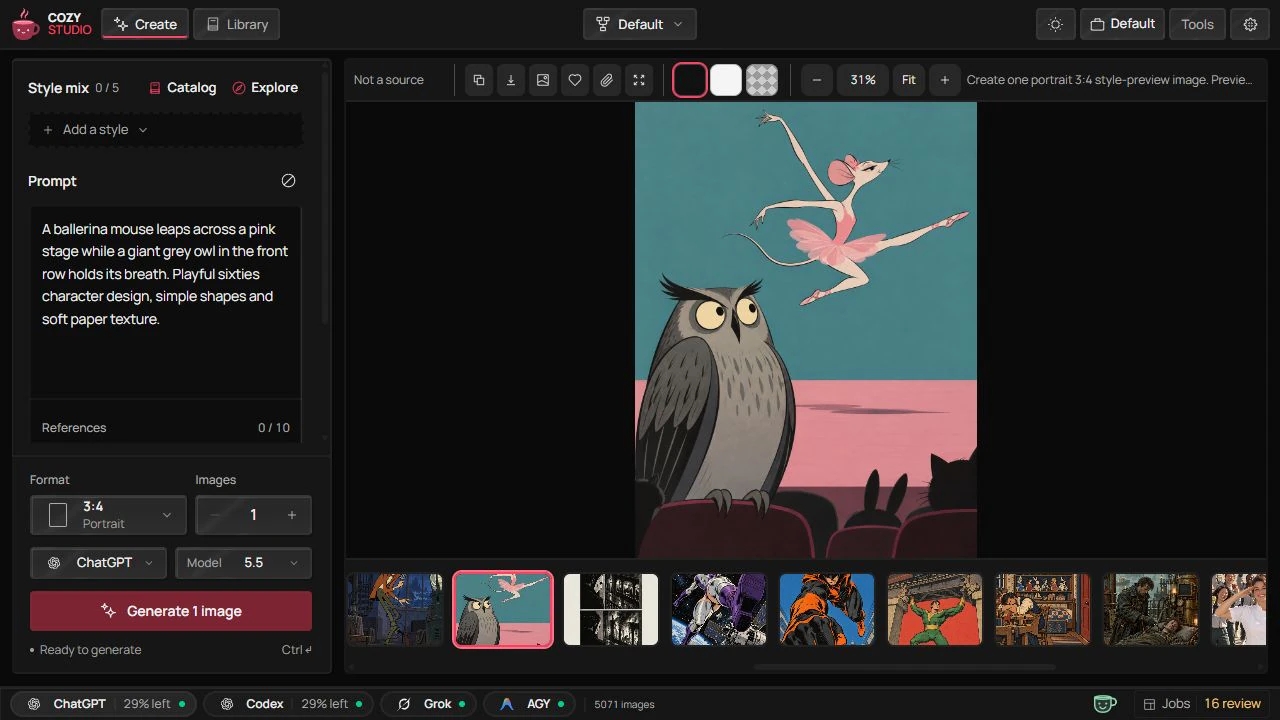Attach image using the paperclip icon
This screenshot has width=1280, height=720.
tap(607, 80)
